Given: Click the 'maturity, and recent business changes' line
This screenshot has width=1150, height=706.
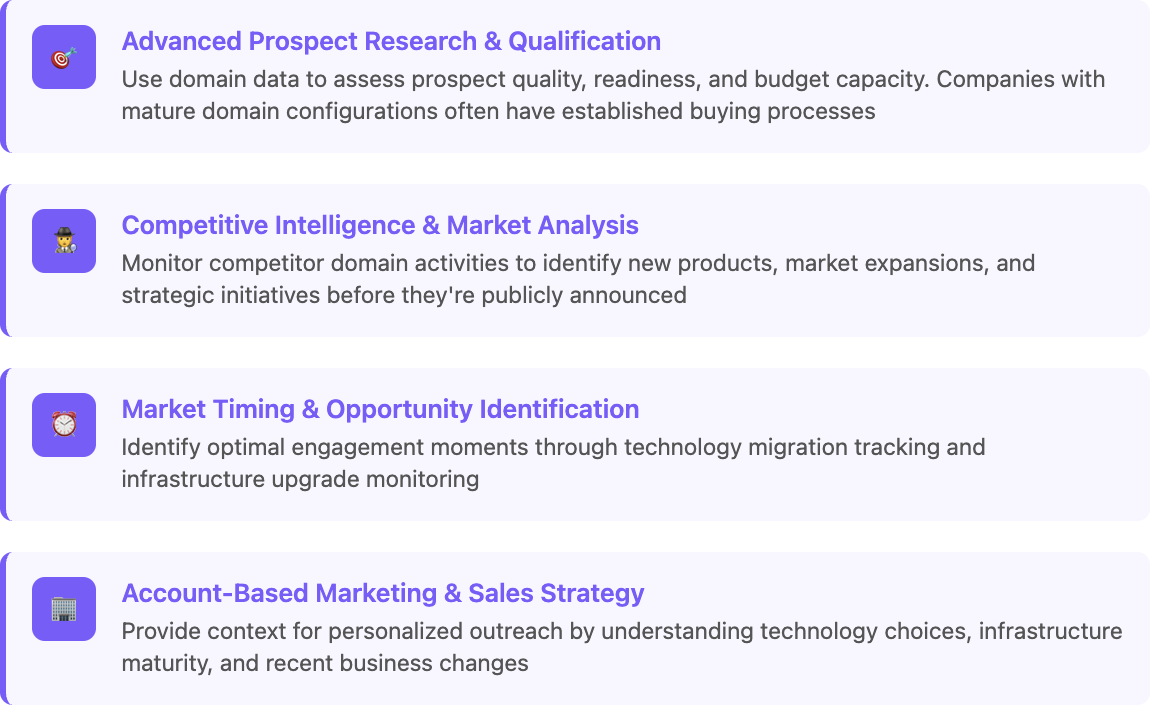Looking at the screenshot, I should pos(325,663).
